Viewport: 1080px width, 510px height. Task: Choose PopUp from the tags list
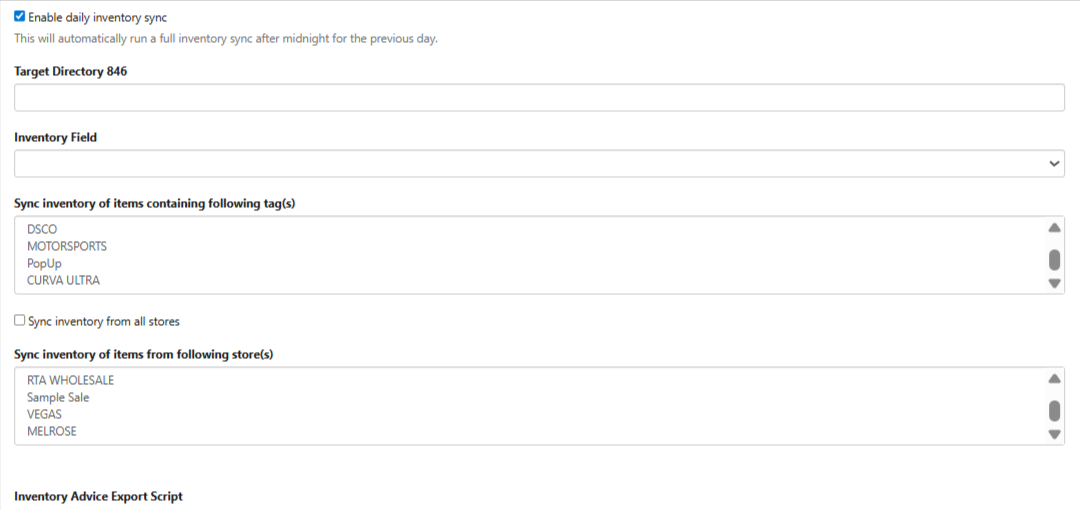tap(44, 263)
